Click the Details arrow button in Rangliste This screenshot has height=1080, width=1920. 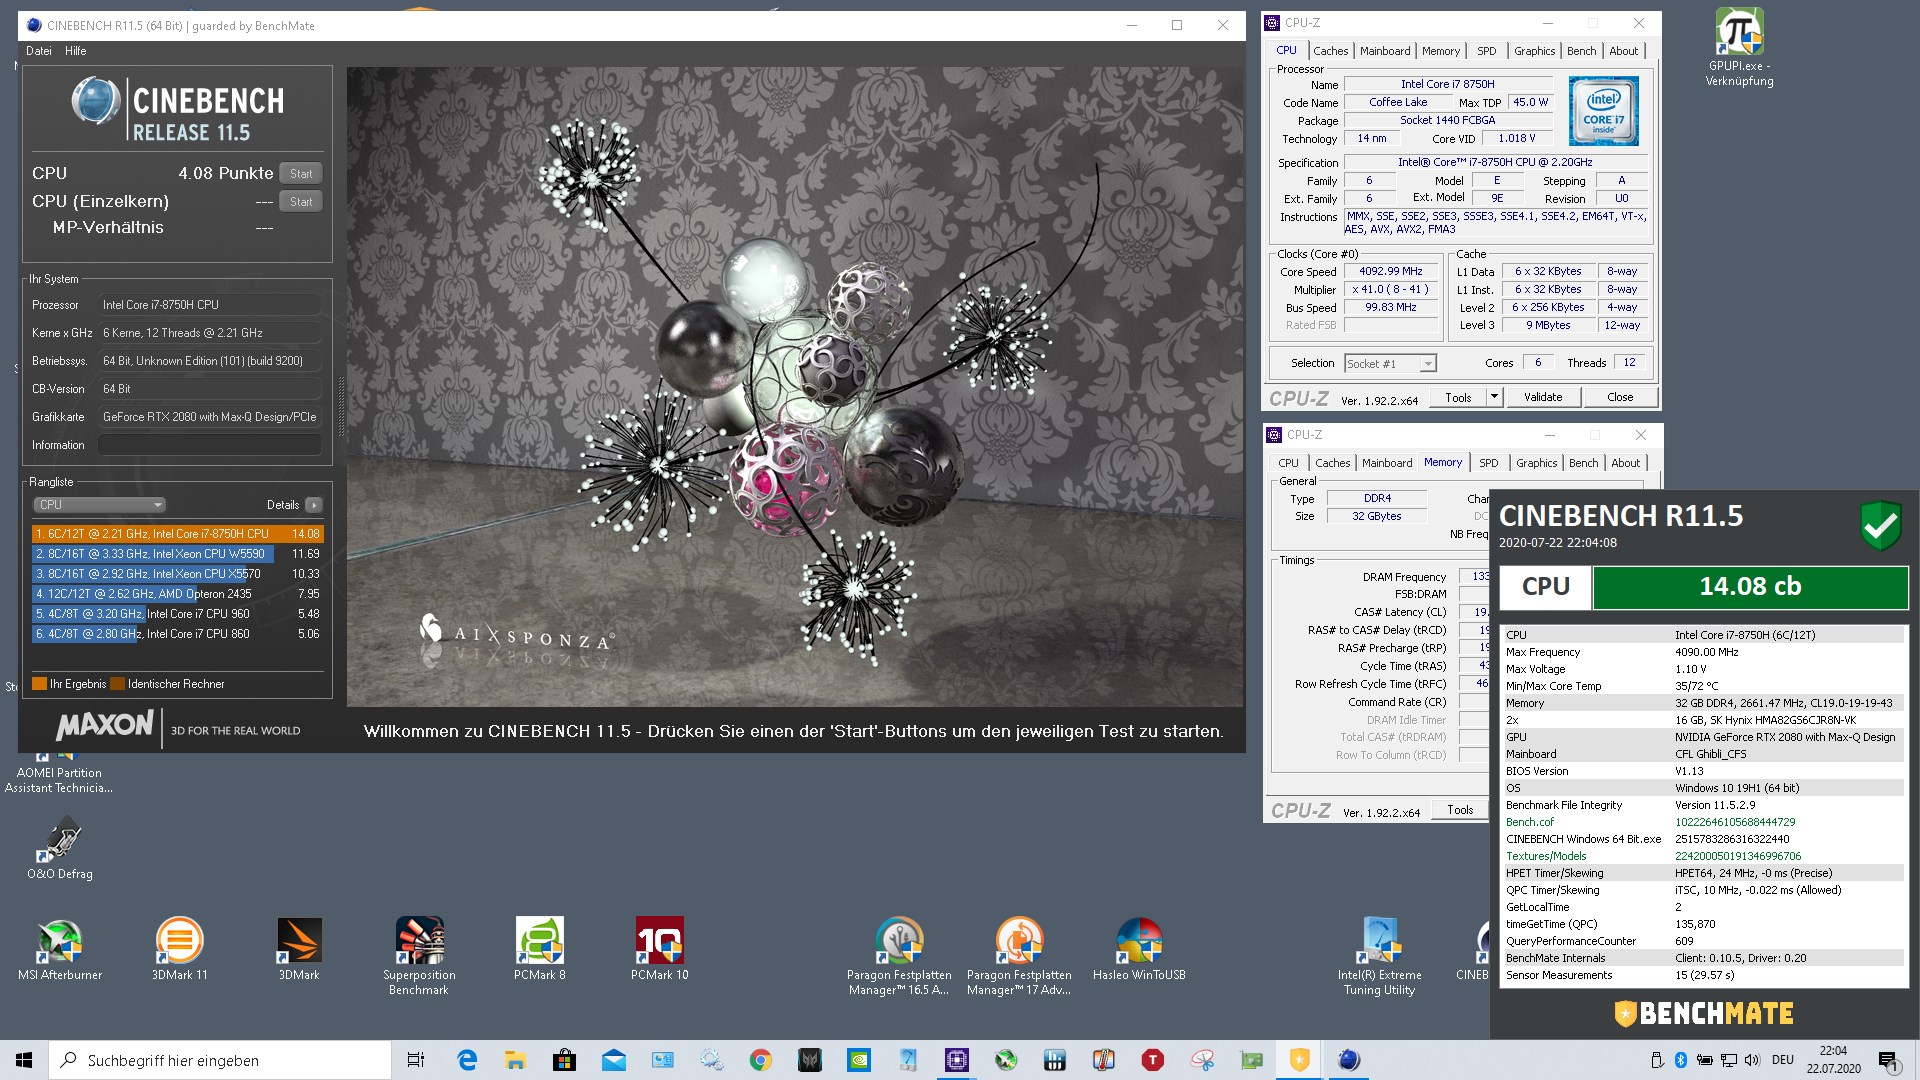pyautogui.click(x=314, y=505)
